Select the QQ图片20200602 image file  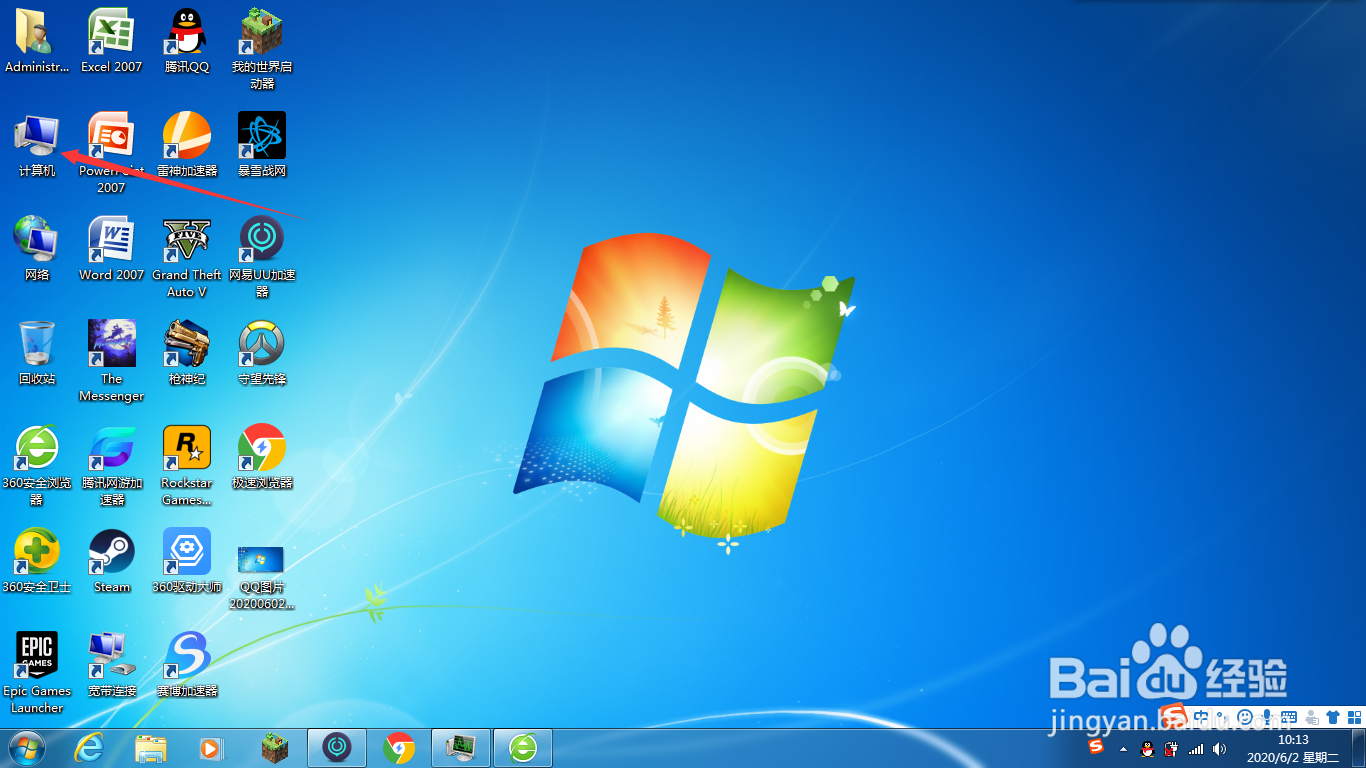tap(262, 577)
